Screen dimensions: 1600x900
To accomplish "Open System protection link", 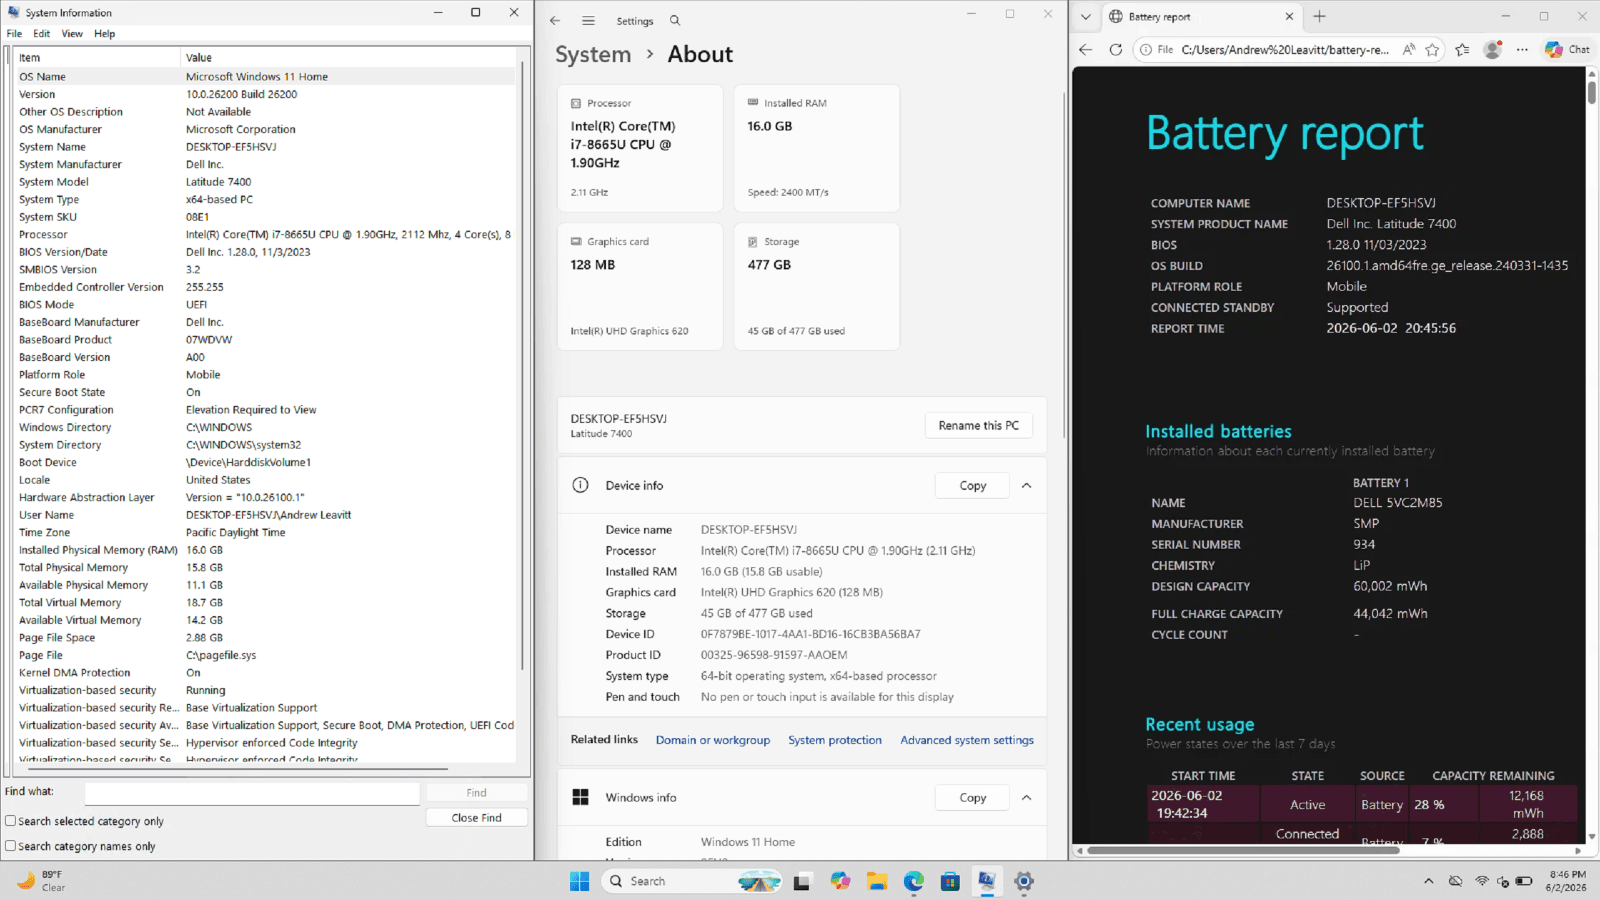I will (x=835, y=740).
